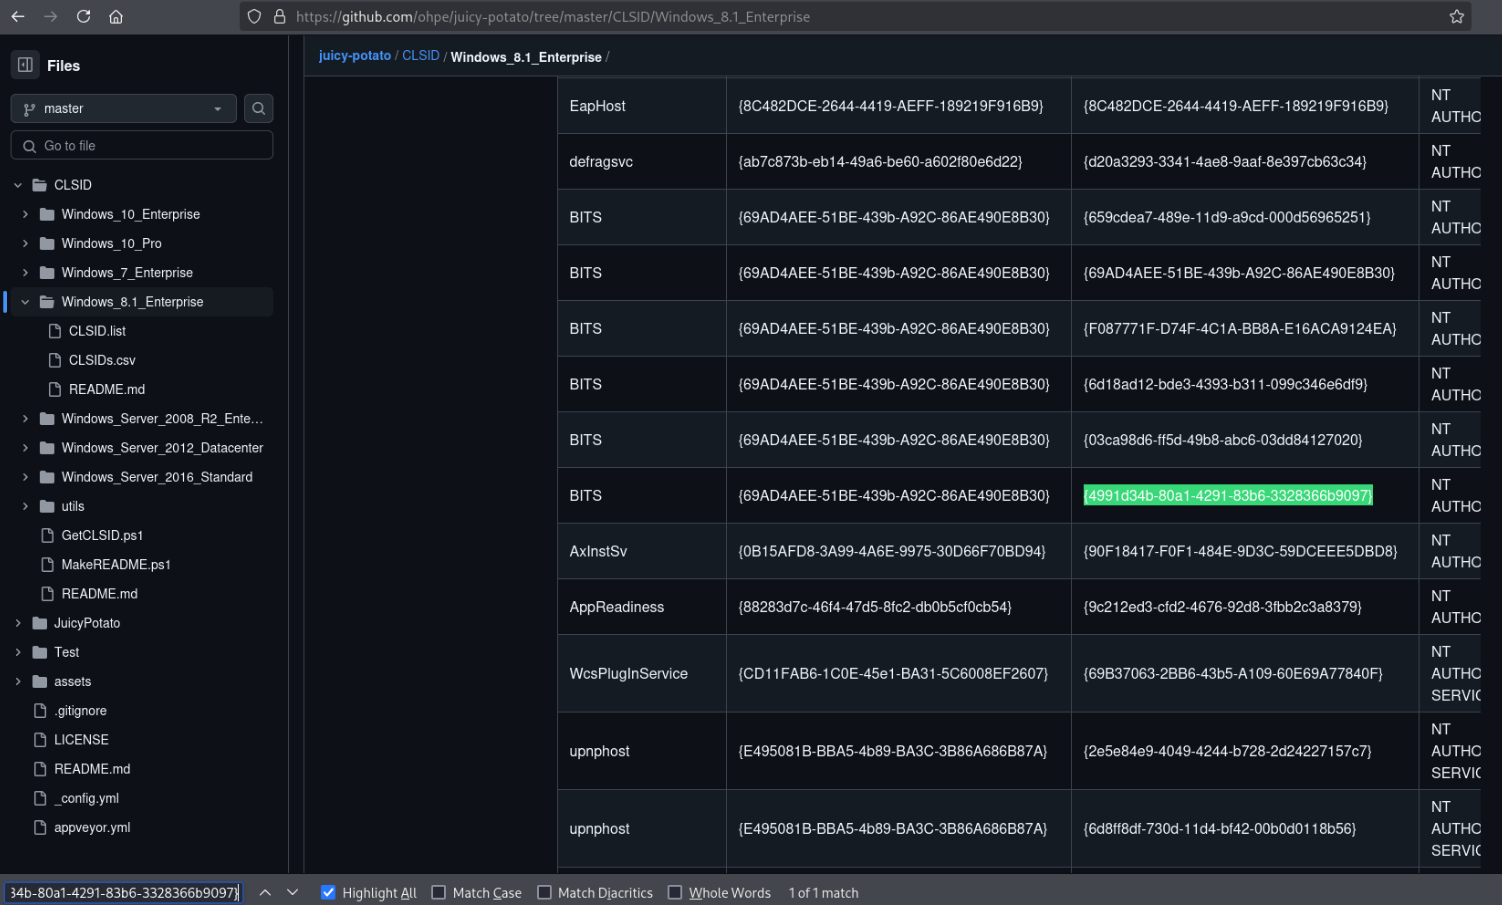Image resolution: width=1502 pixels, height=905 pixels.
Task: Open the master branch dropdown
Action: coord(123,108)
